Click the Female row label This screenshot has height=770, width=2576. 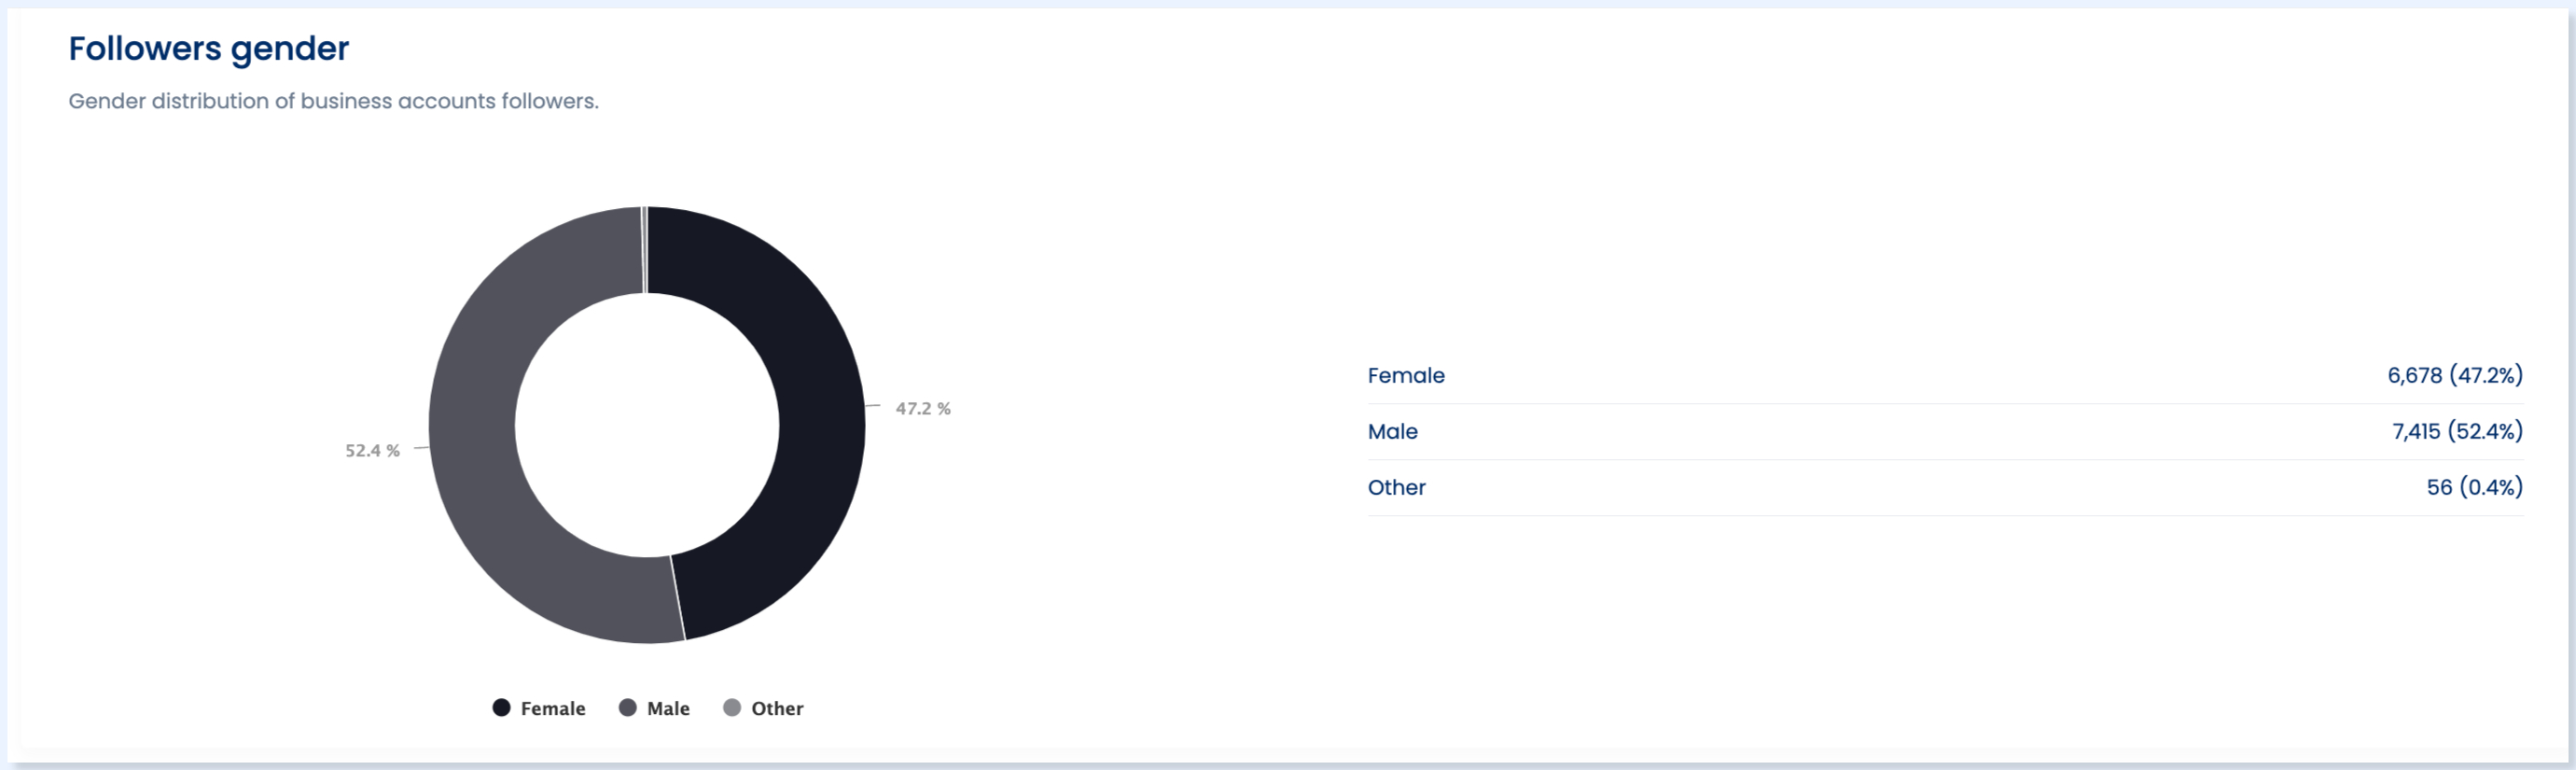click(1406, 375)
